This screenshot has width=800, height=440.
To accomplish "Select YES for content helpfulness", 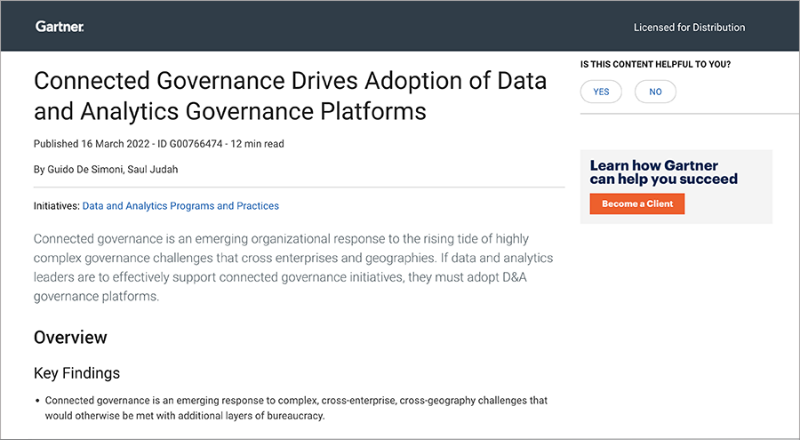I will click(x=601, y=92).
